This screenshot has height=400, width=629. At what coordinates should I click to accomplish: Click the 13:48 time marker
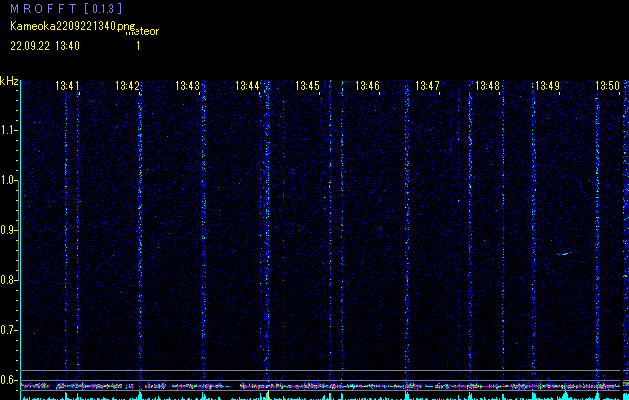(x=487, y=86)
